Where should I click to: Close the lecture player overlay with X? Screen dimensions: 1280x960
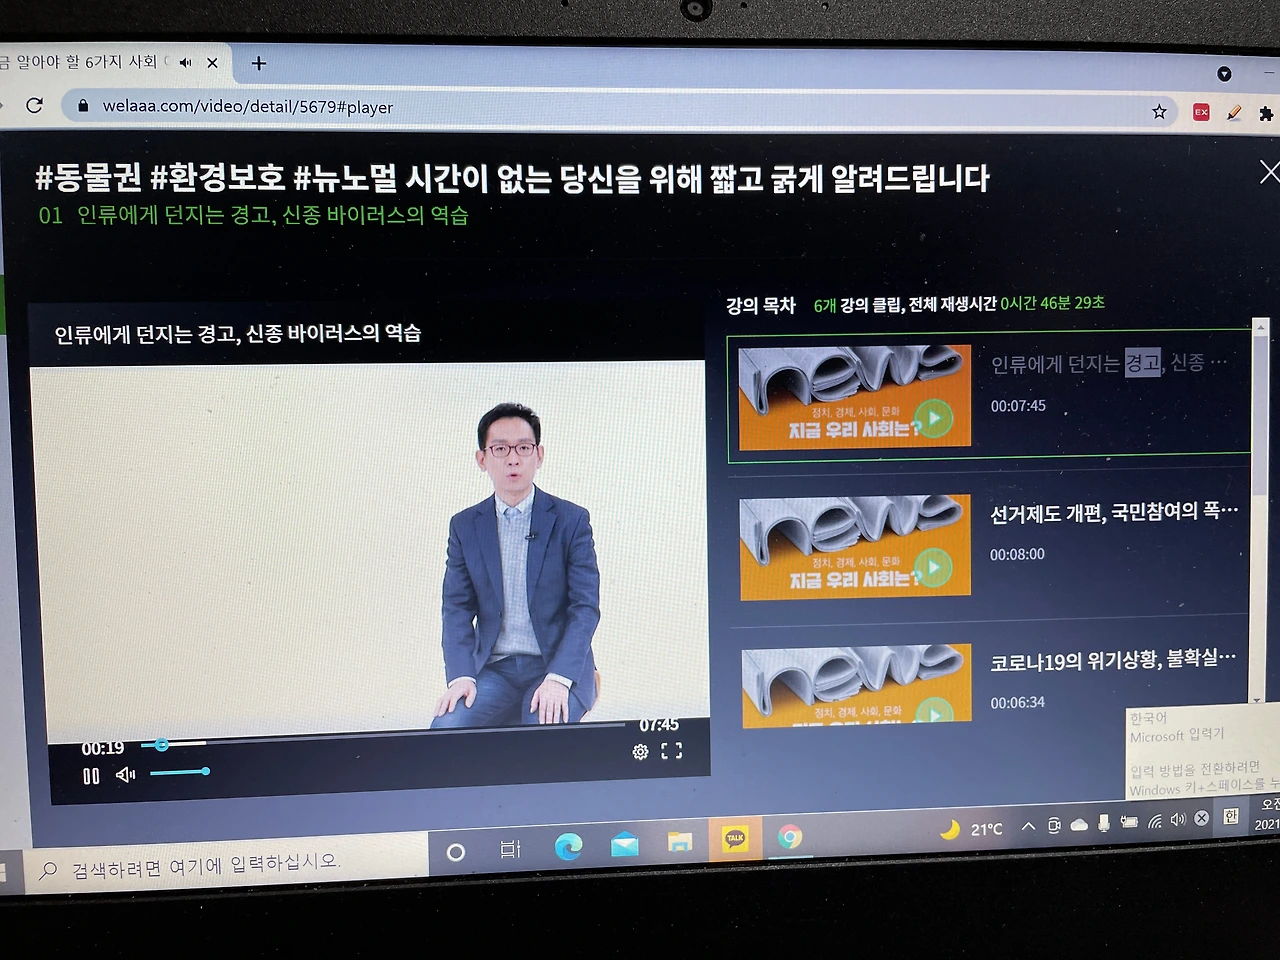click(x=1269, y=172)
